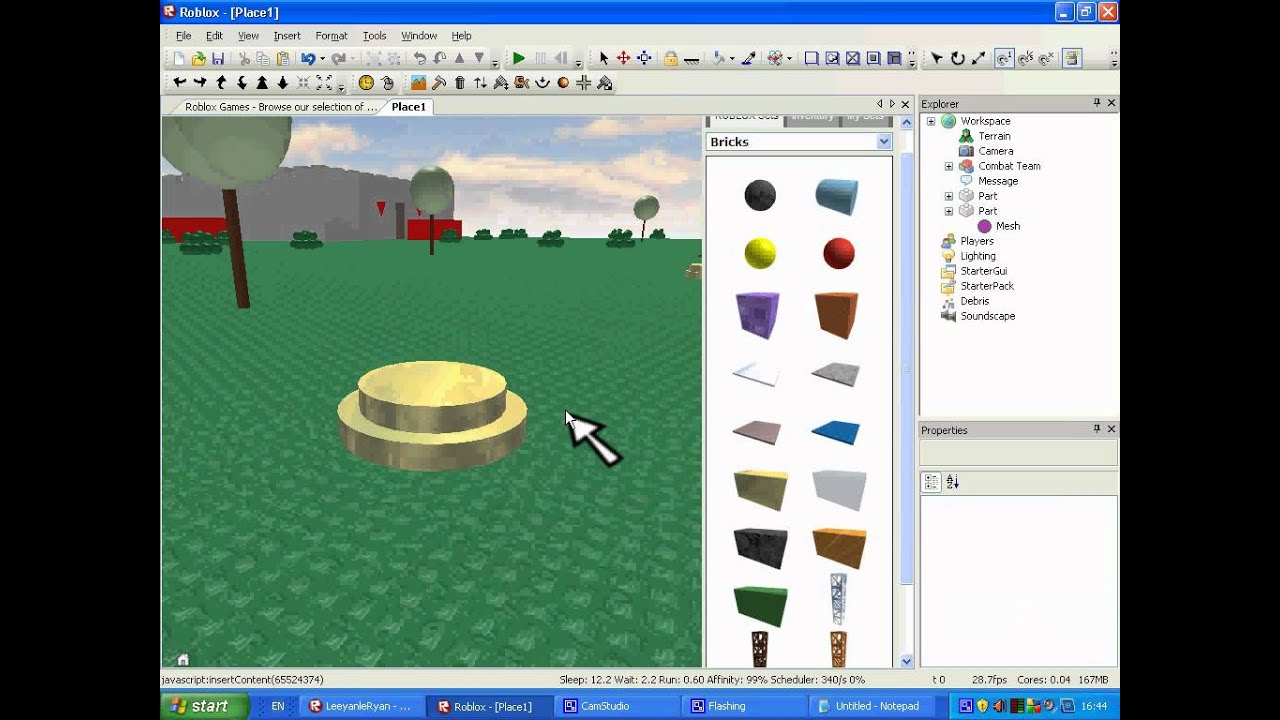1280x720 pixels.
Task: Open the Material tool dropdown arrow
Action: pos(789,59)
